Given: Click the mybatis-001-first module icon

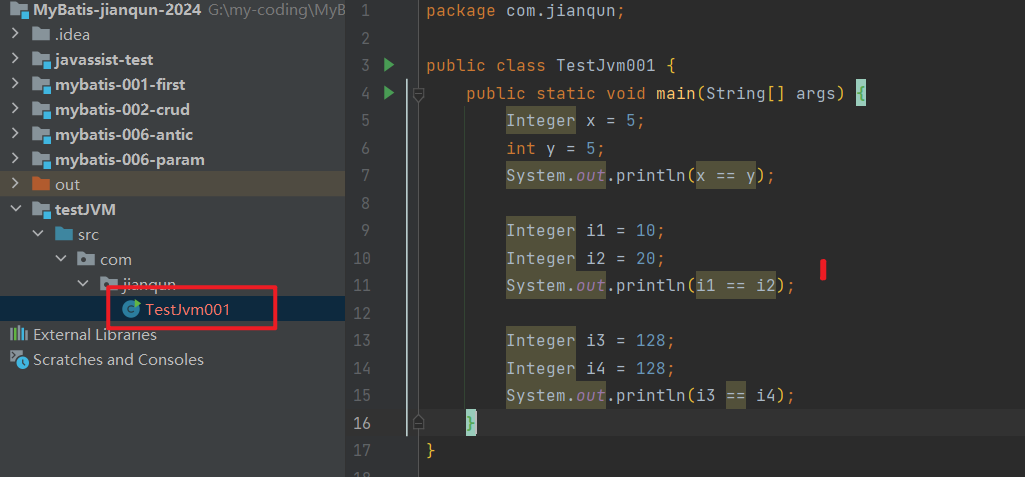Looking at the screenshot, I should (41, 84).
